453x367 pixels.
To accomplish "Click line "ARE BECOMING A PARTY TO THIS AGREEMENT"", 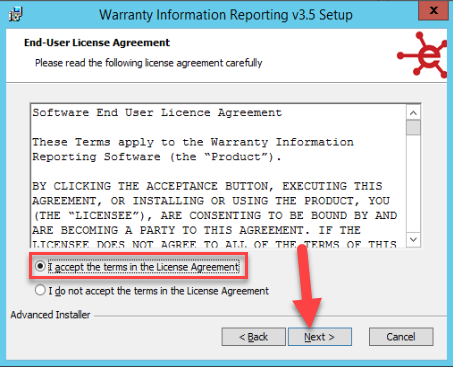I will point(196,230).
